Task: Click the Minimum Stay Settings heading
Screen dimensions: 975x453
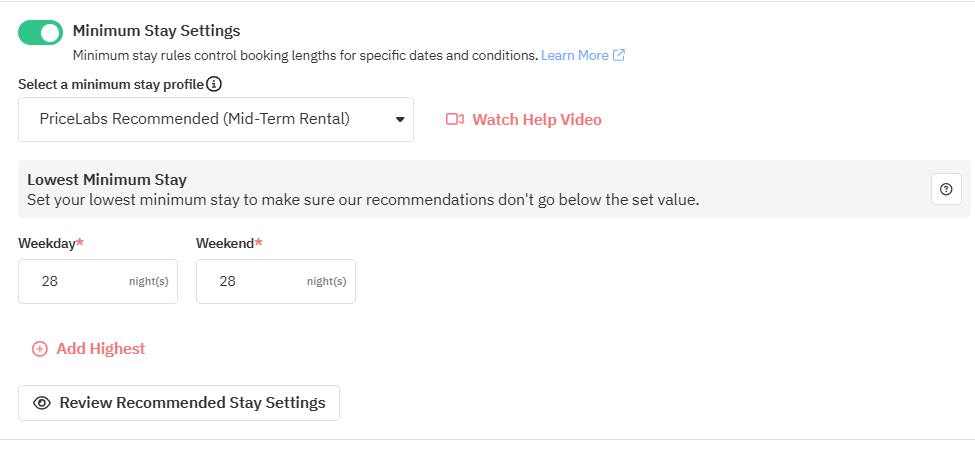Action: pyautogui.click(x=156, y=31)
